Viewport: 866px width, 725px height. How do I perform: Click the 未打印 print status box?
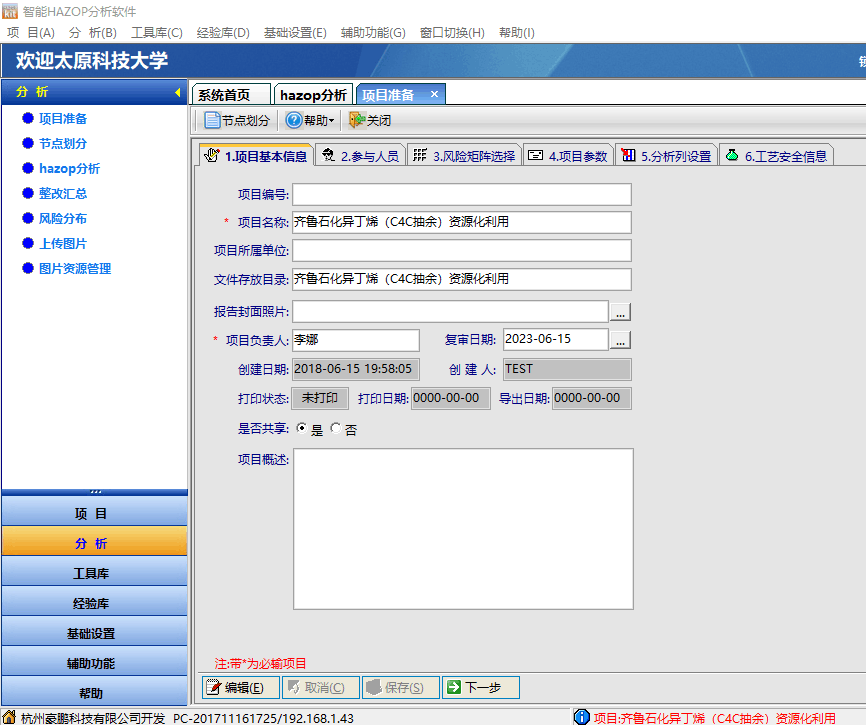point(320,398)
